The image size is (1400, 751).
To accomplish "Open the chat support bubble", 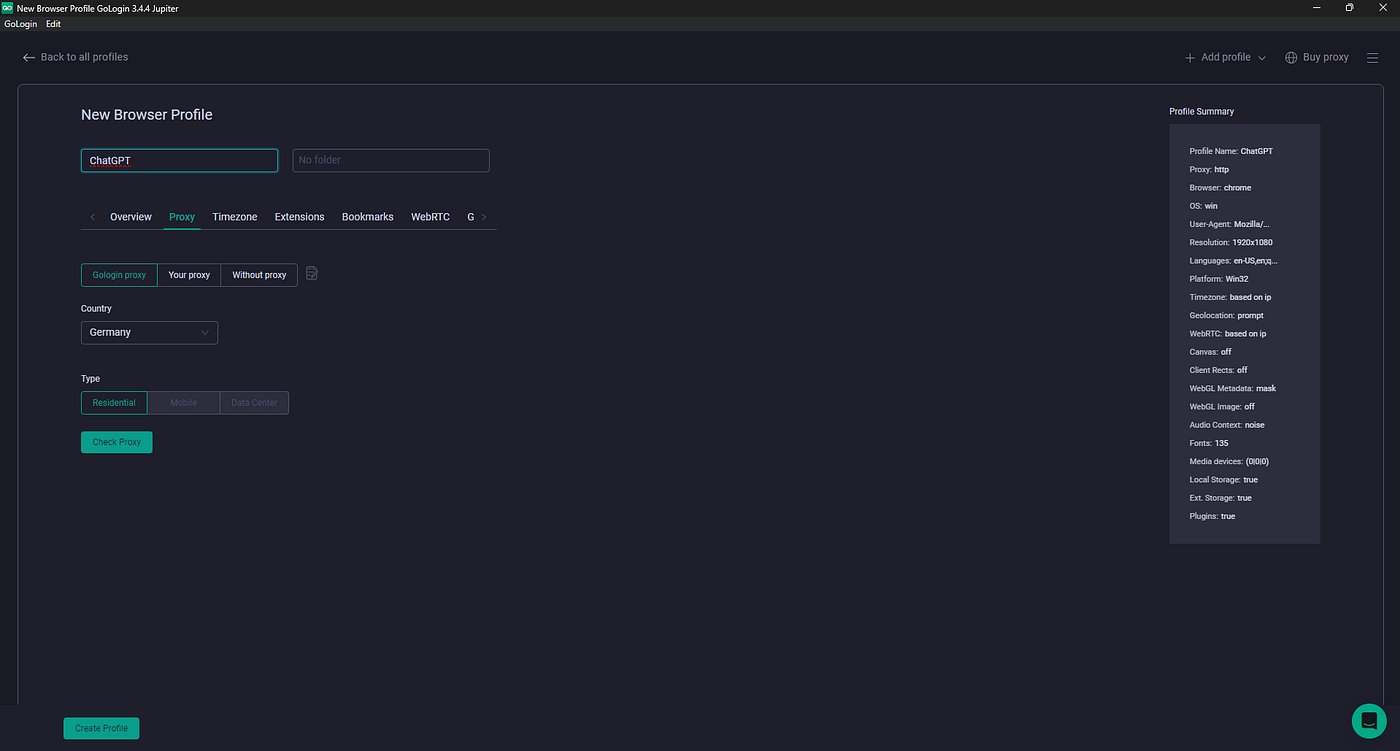I will [x=1368, y=720].
